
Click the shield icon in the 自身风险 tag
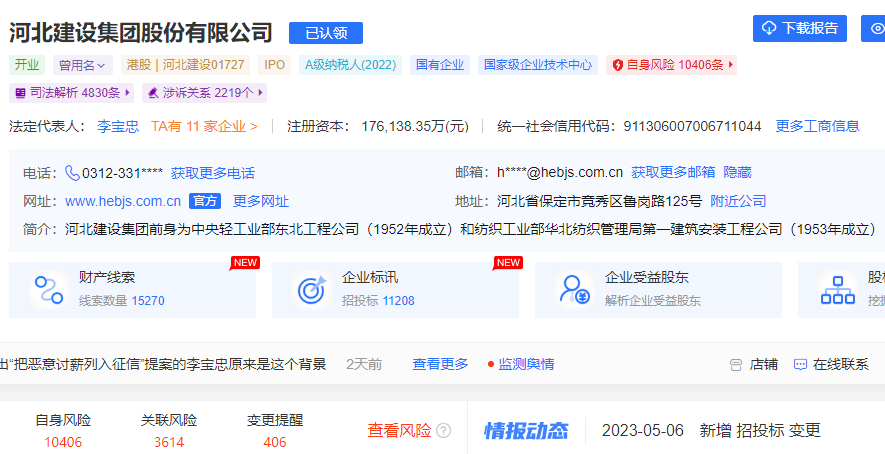(617, 65)
